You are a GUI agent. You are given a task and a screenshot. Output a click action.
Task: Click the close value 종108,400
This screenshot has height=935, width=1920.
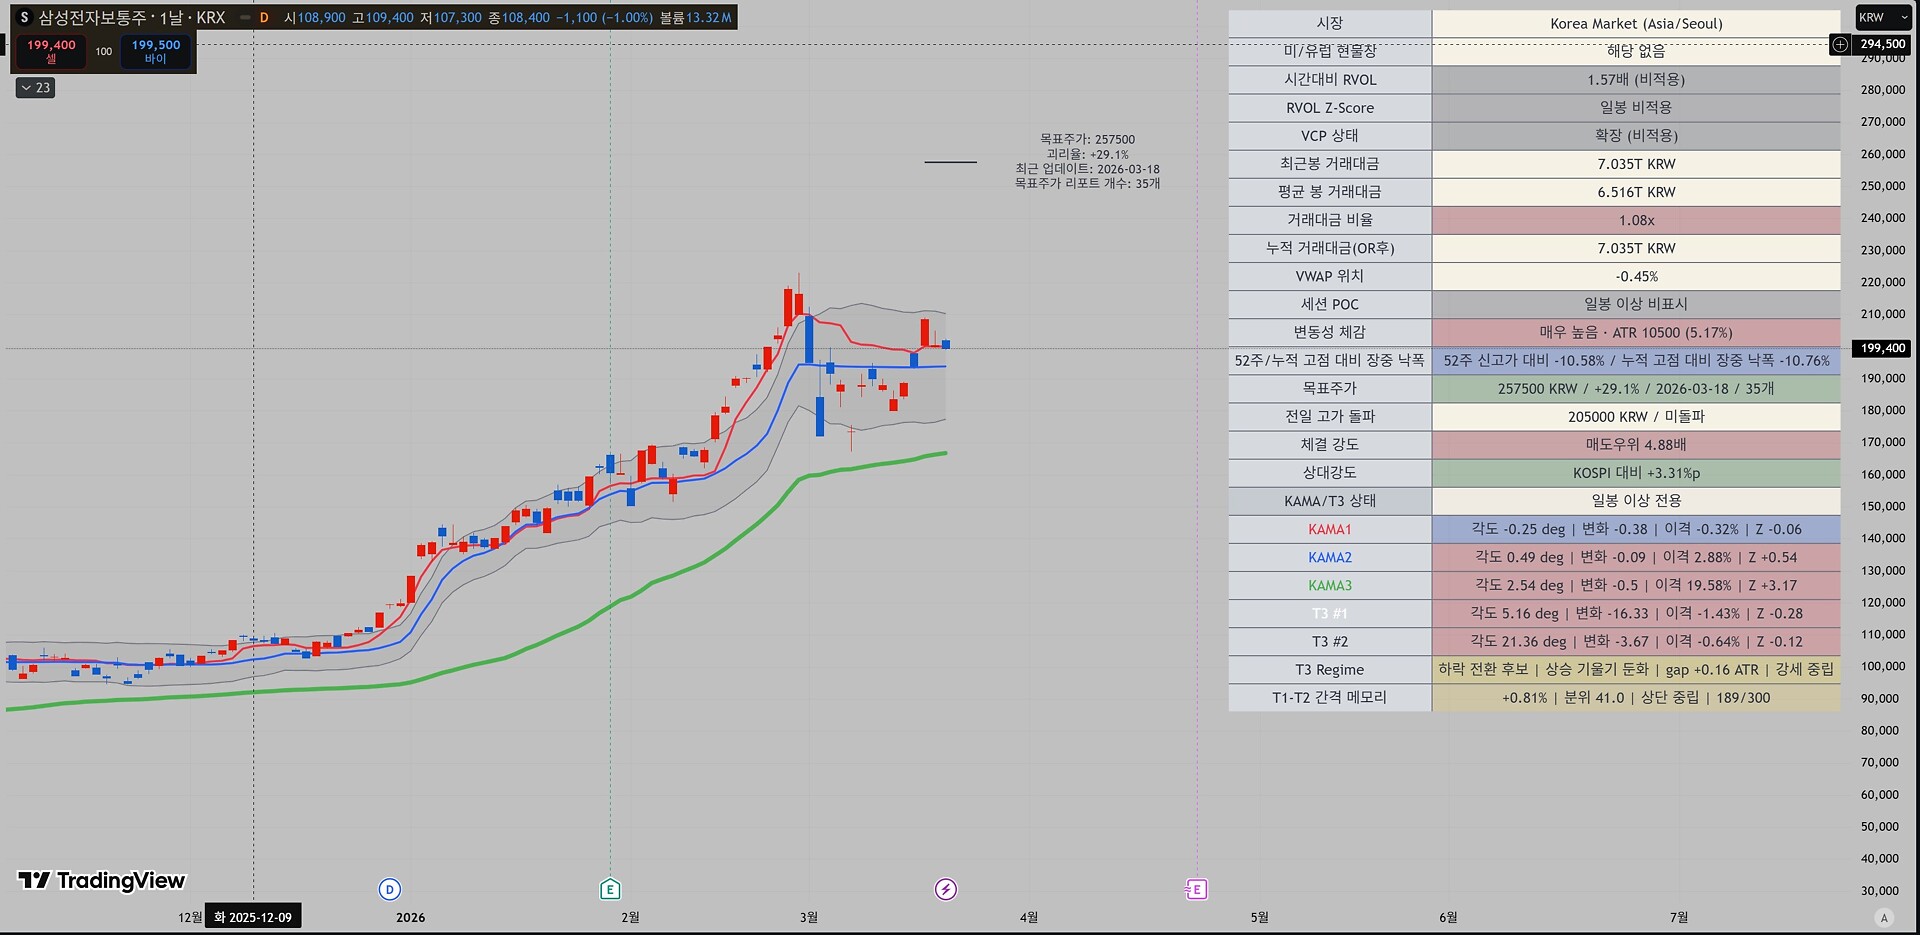(x=519, y=18)
